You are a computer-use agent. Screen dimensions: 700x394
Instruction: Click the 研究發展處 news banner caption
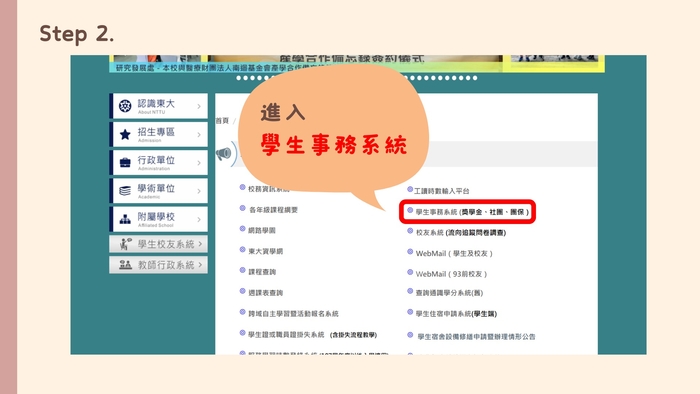pos(221,68)
